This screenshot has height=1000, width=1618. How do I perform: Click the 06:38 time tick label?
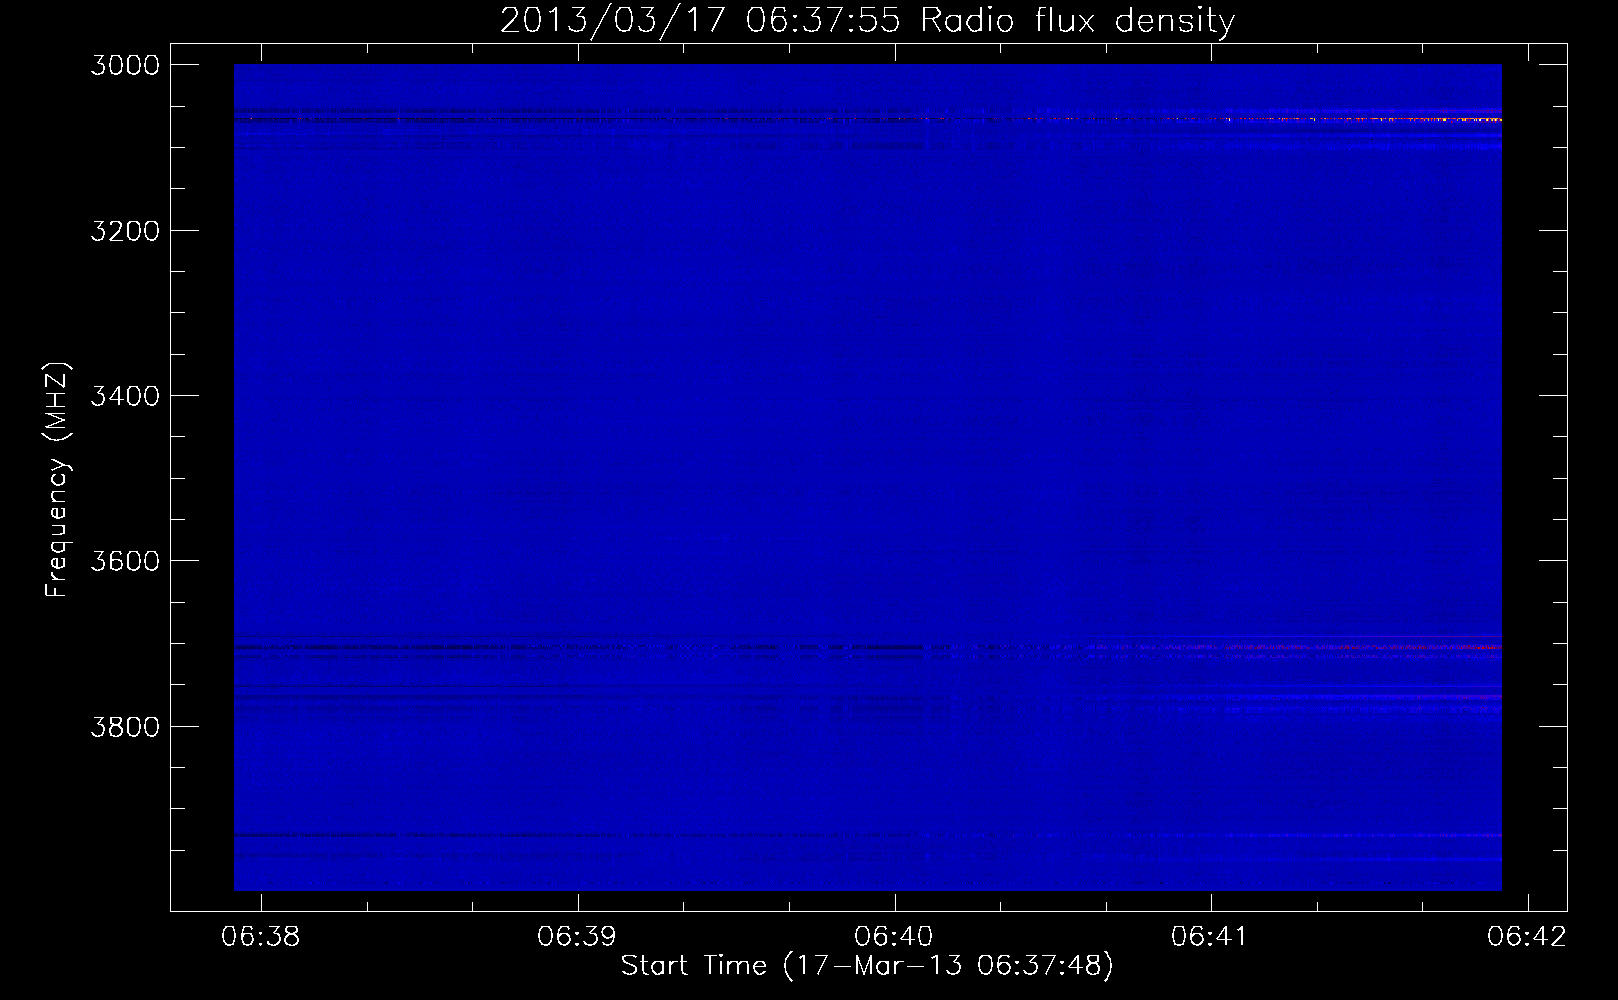(x=260, y=936)
